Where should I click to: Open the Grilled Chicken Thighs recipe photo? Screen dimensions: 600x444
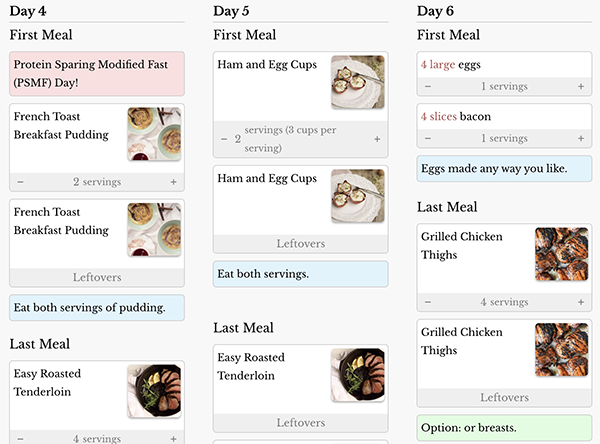click(562, 255)
